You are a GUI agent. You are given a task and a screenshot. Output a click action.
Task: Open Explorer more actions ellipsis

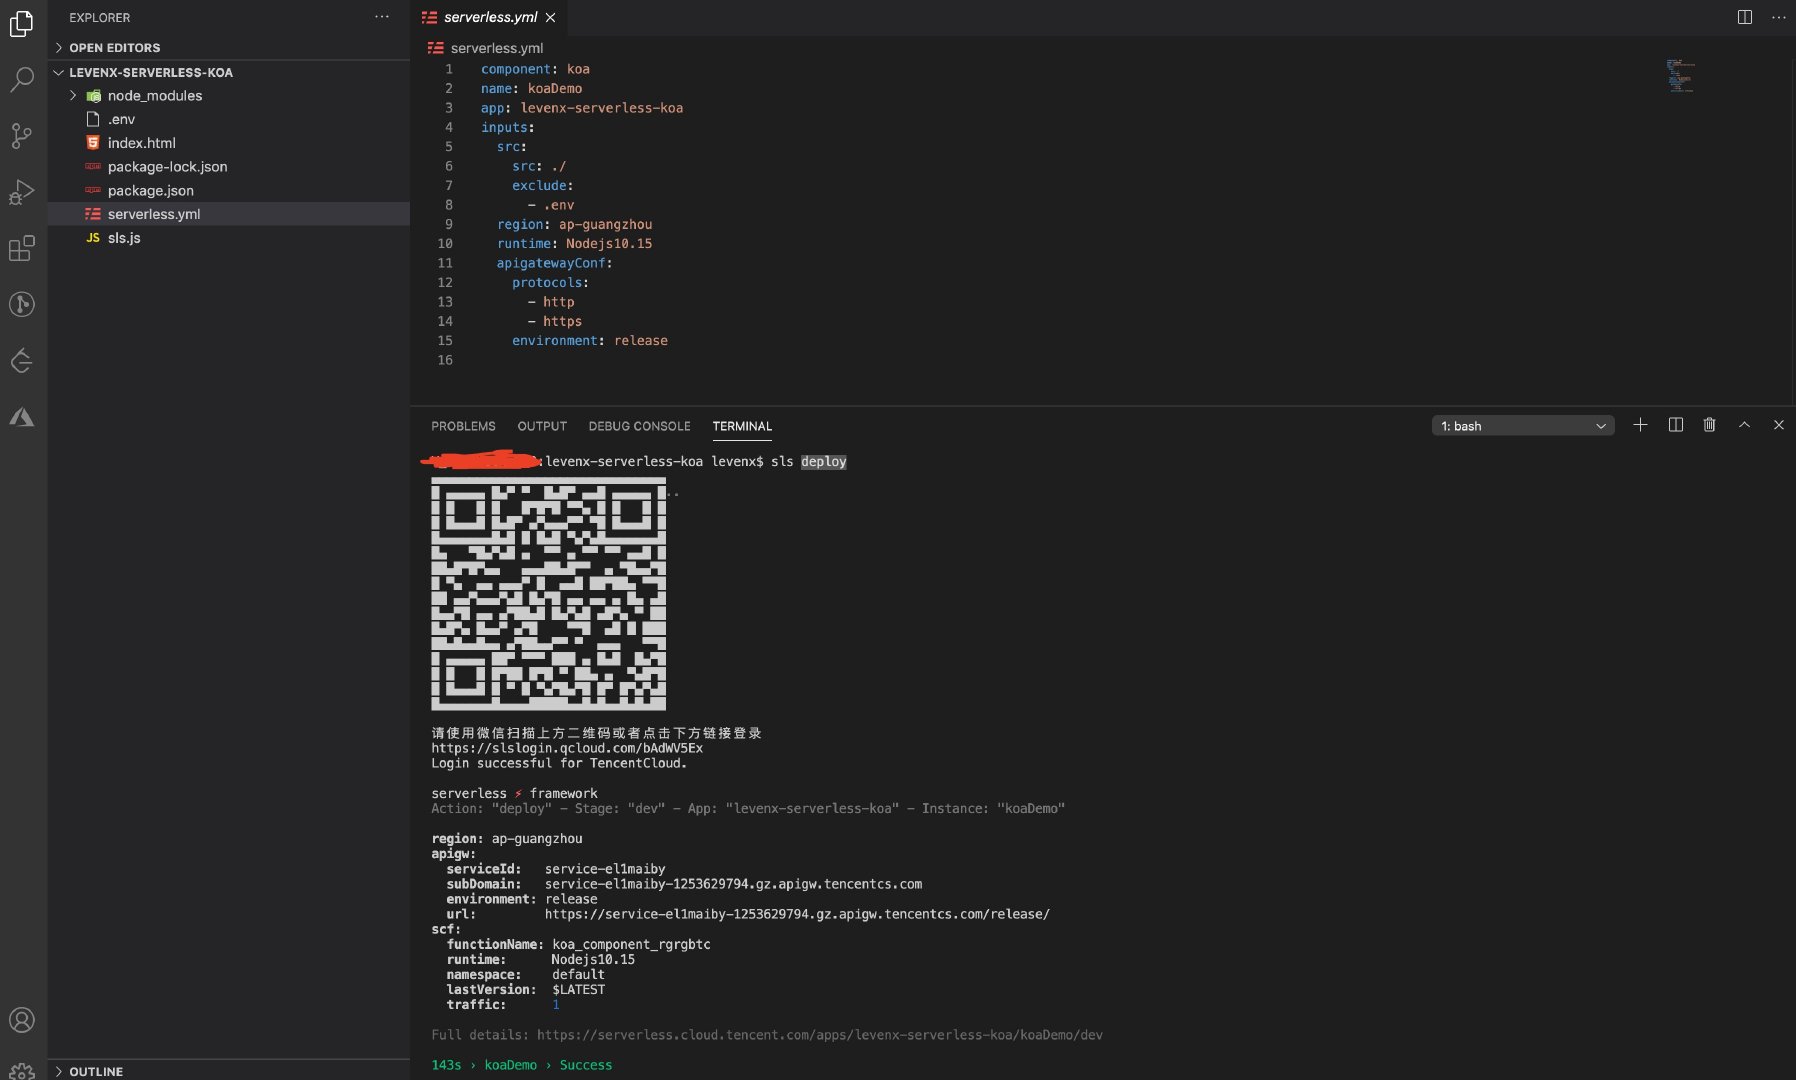pyautogui.click(x=382, y=17)
